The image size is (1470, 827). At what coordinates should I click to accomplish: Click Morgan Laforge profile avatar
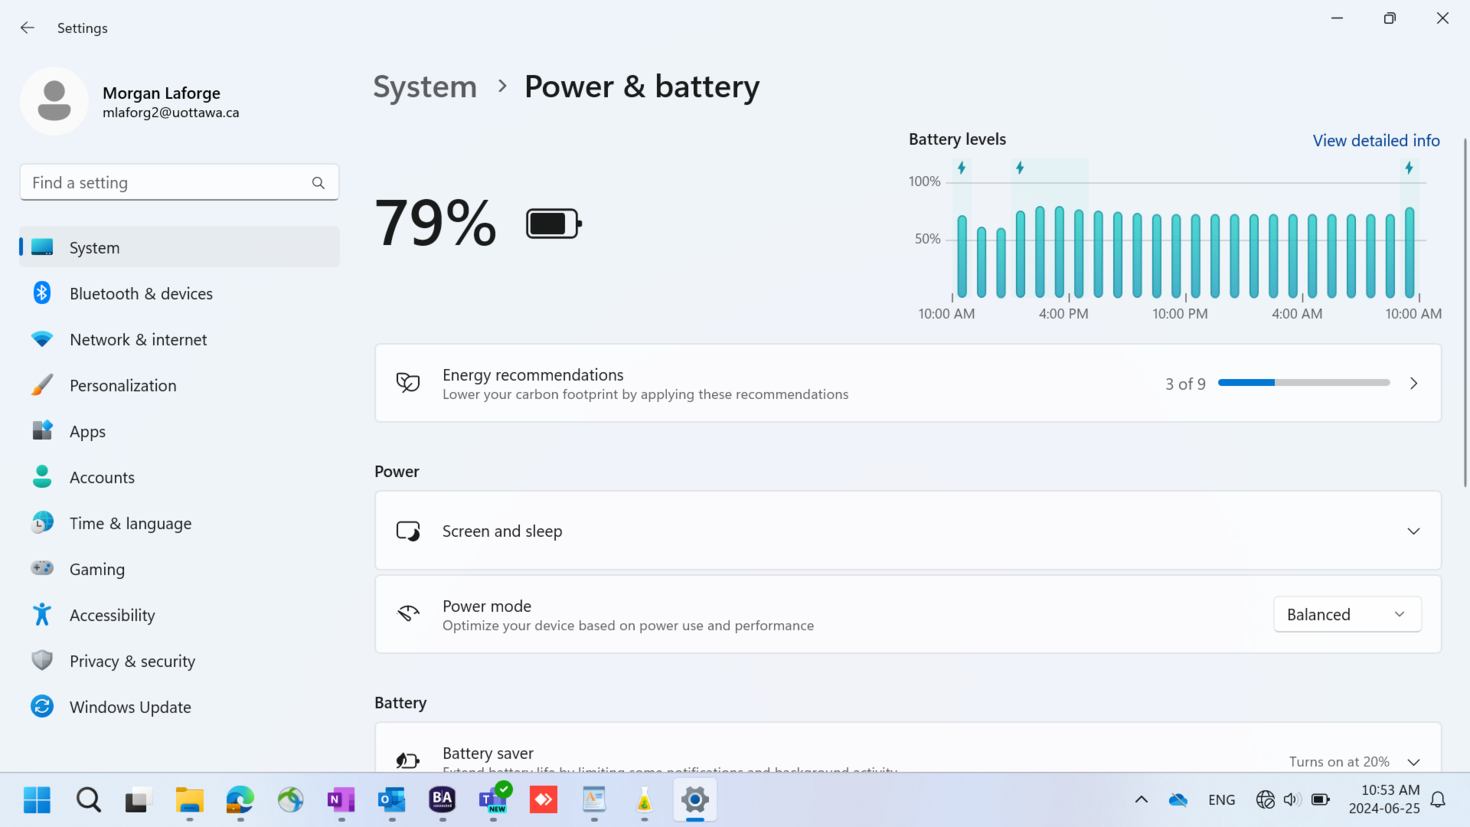pyautogui.click(x=54, y=101)
